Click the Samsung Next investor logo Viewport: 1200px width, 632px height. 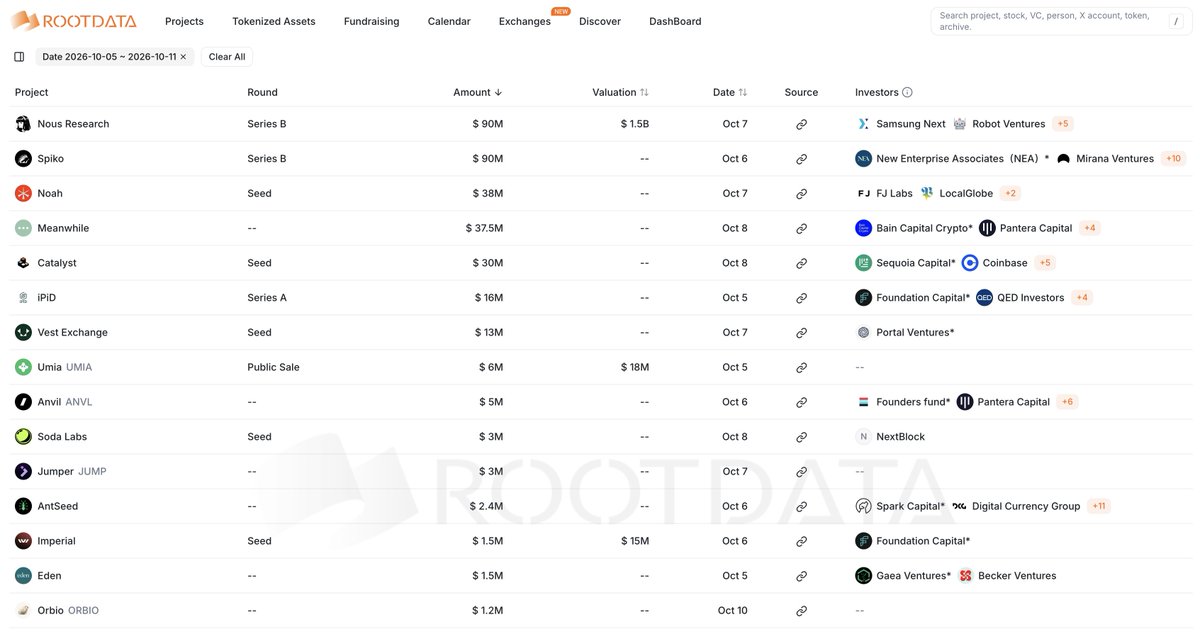pyautogui.click(x=863, y=124)
